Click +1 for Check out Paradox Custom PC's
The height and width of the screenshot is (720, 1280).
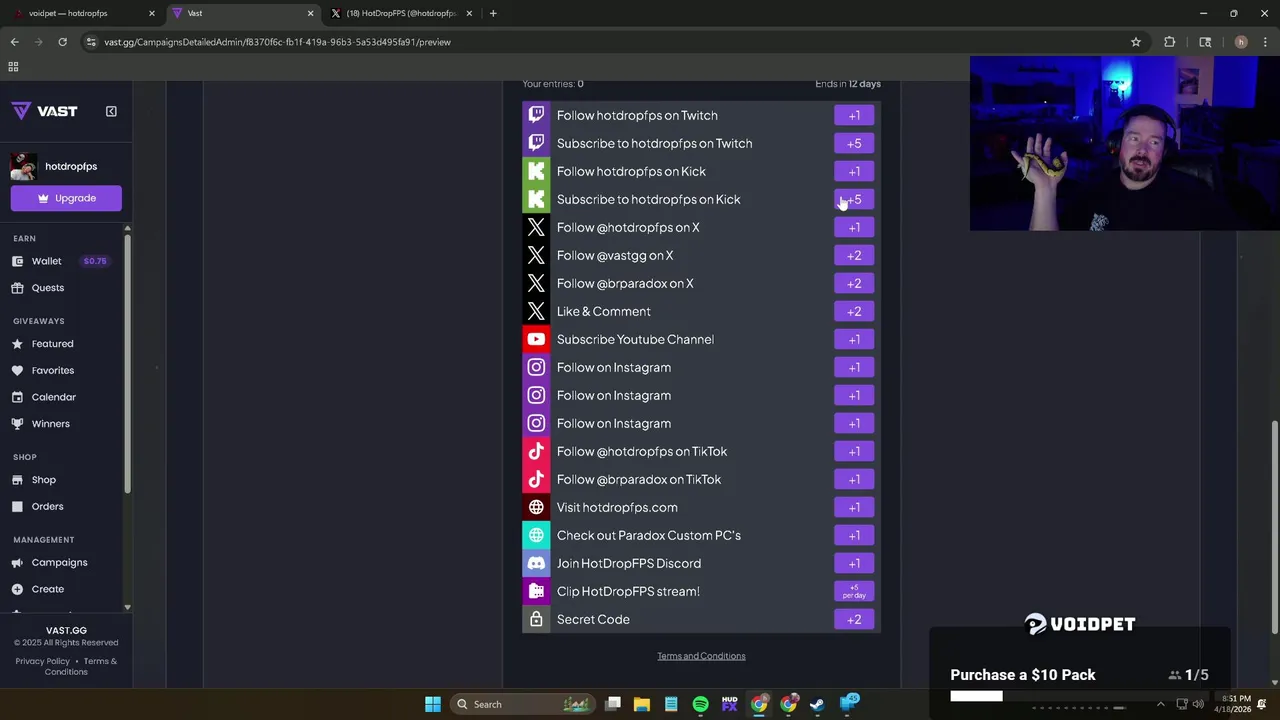point(854,535)
